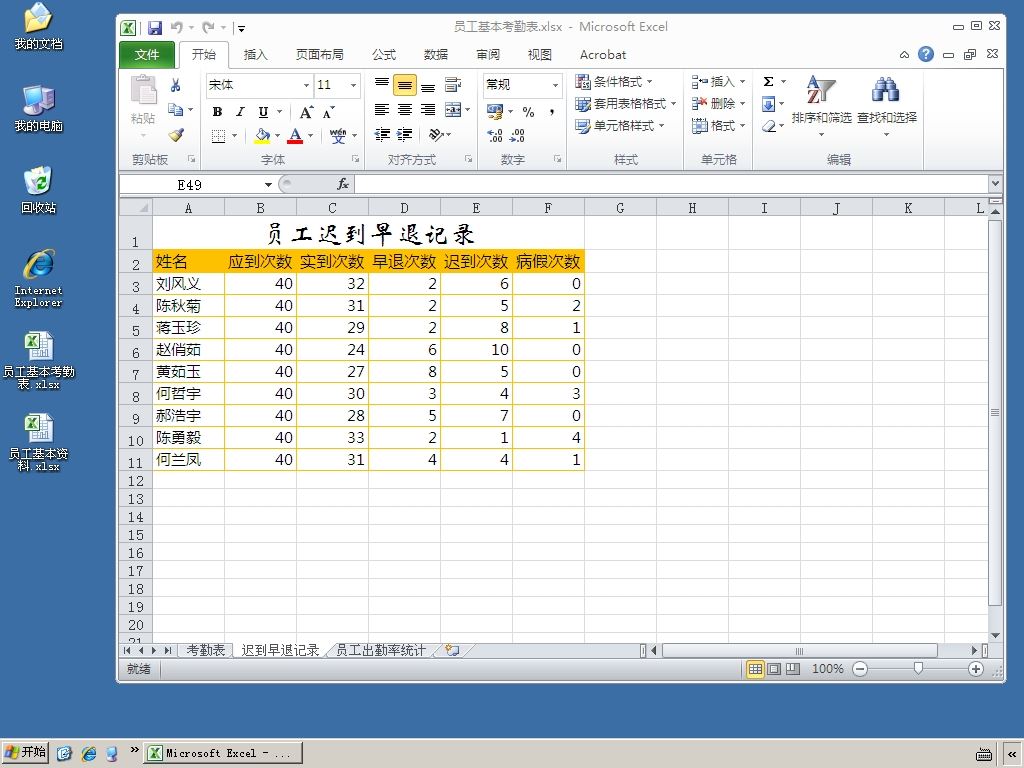1024x768 pixels.
Task: Increase font size with the larger A icon
Action: 306,112
